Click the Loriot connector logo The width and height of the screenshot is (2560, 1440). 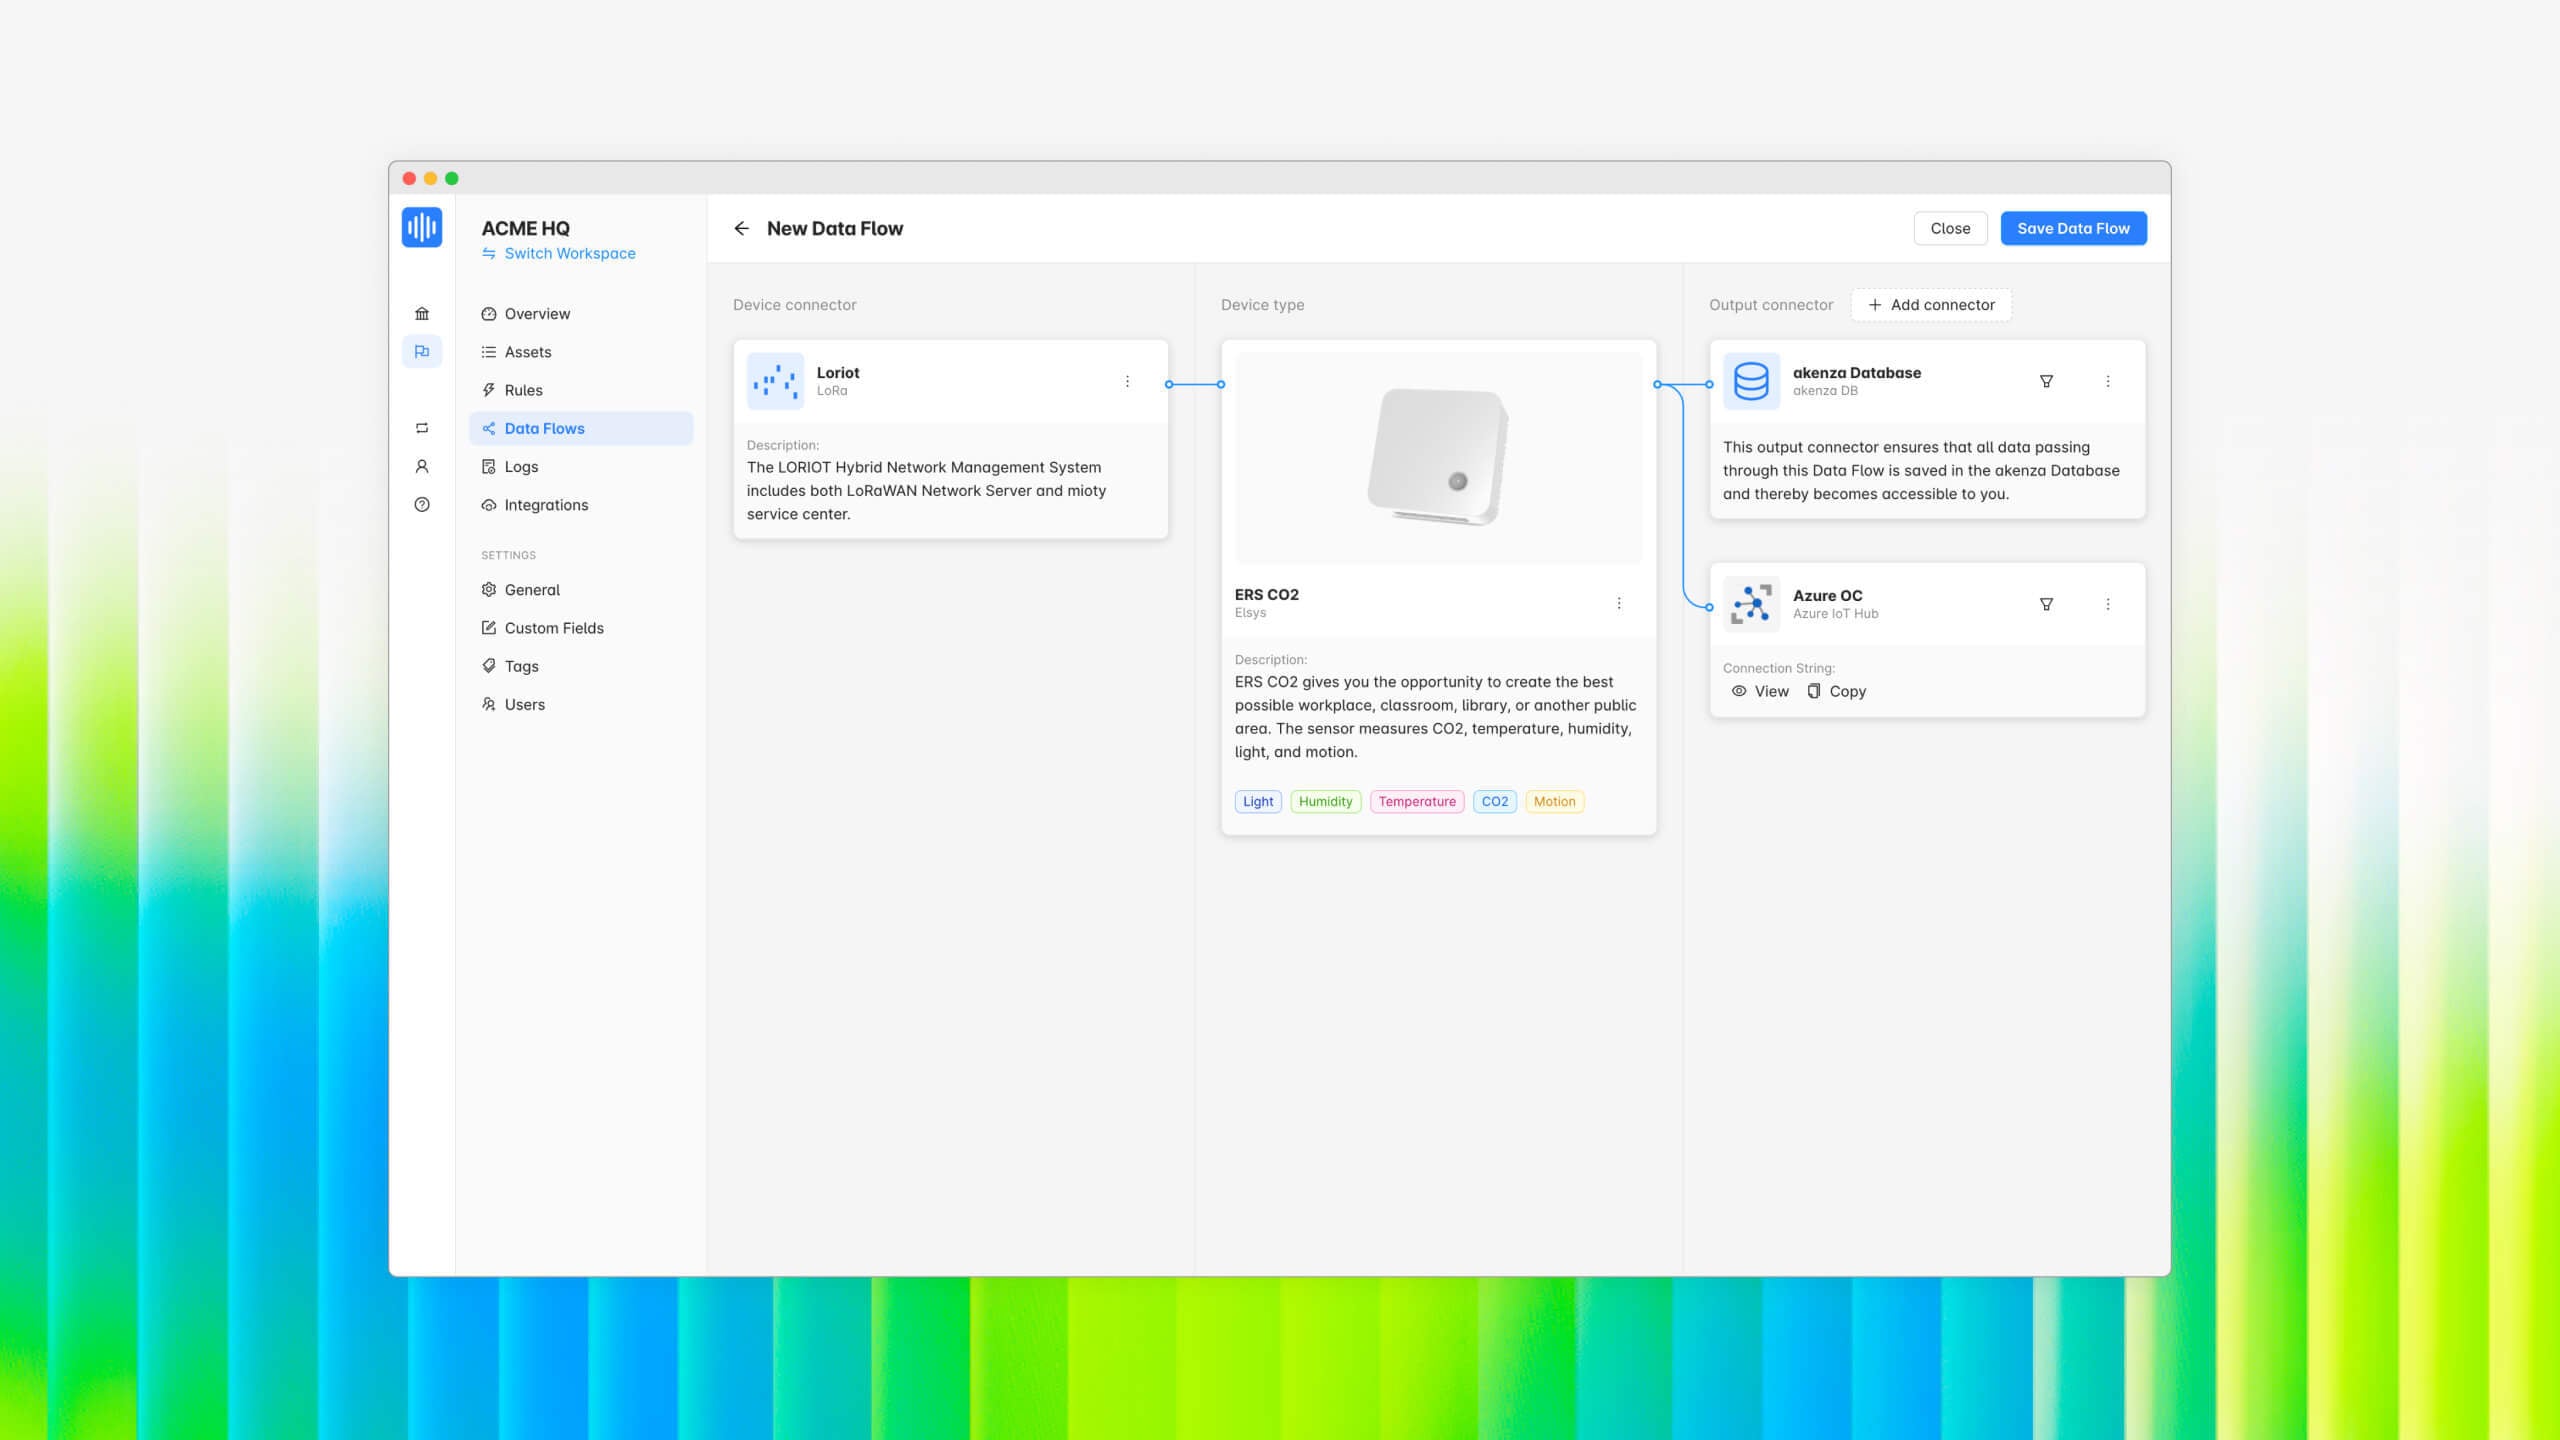775,381
